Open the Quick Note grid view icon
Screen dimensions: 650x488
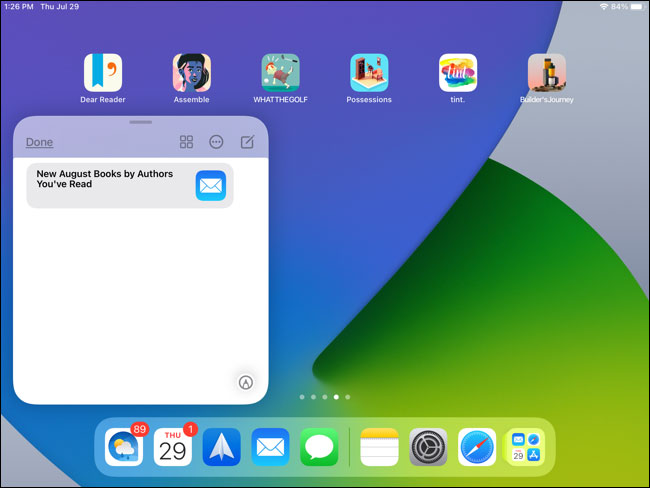click(x=186, y=142)
